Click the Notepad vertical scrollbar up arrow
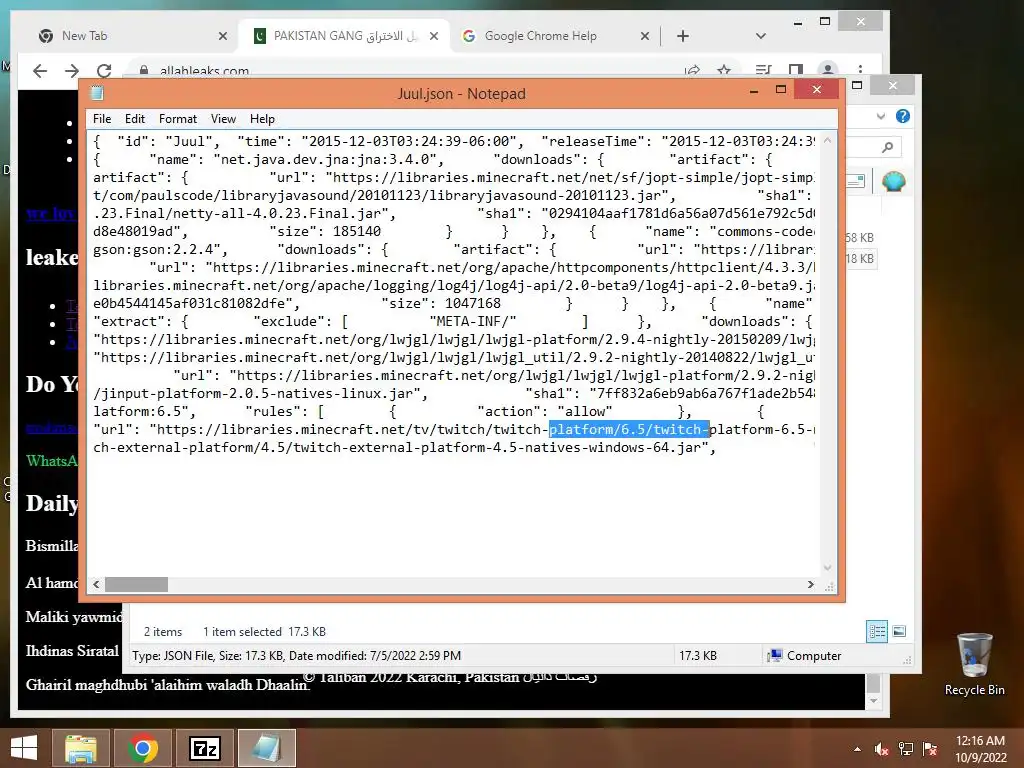The height and width of the screenshot is (768, 1024). [x=827, y=140]
